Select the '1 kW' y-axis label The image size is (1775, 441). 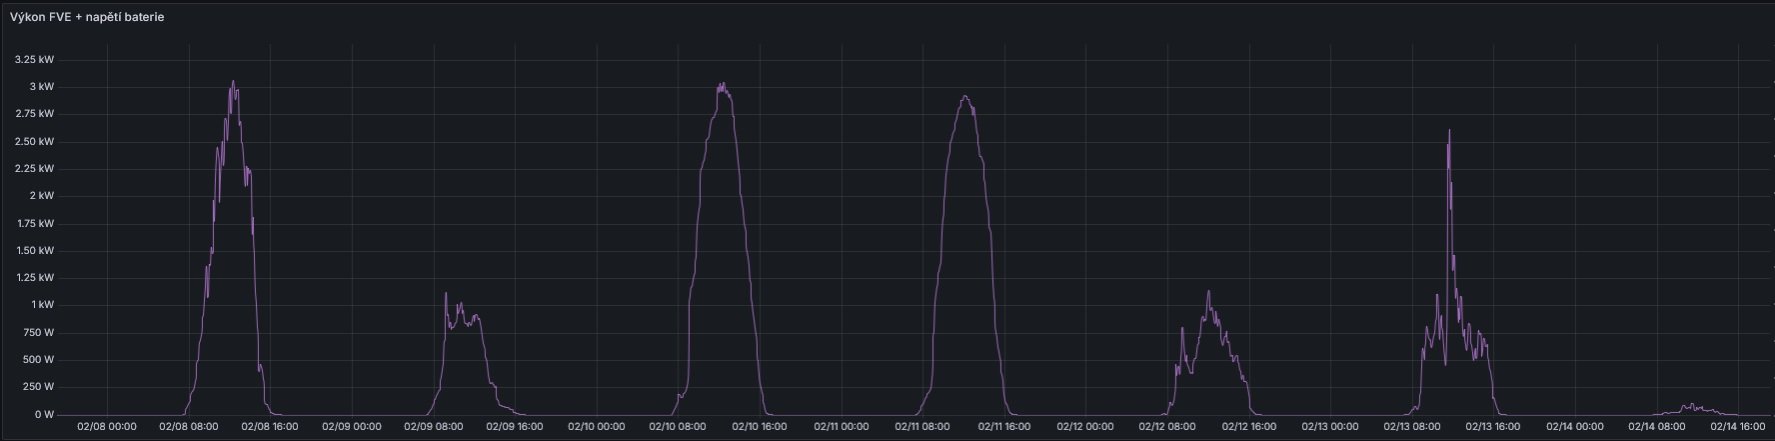tap(42, 305)
